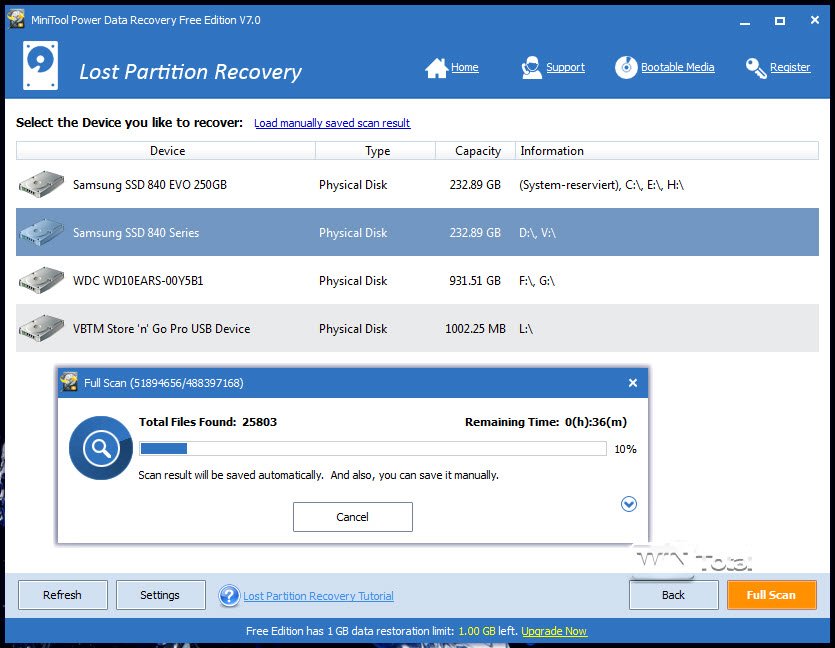
Task: Click the Refresh button
Action: [62, 595]
